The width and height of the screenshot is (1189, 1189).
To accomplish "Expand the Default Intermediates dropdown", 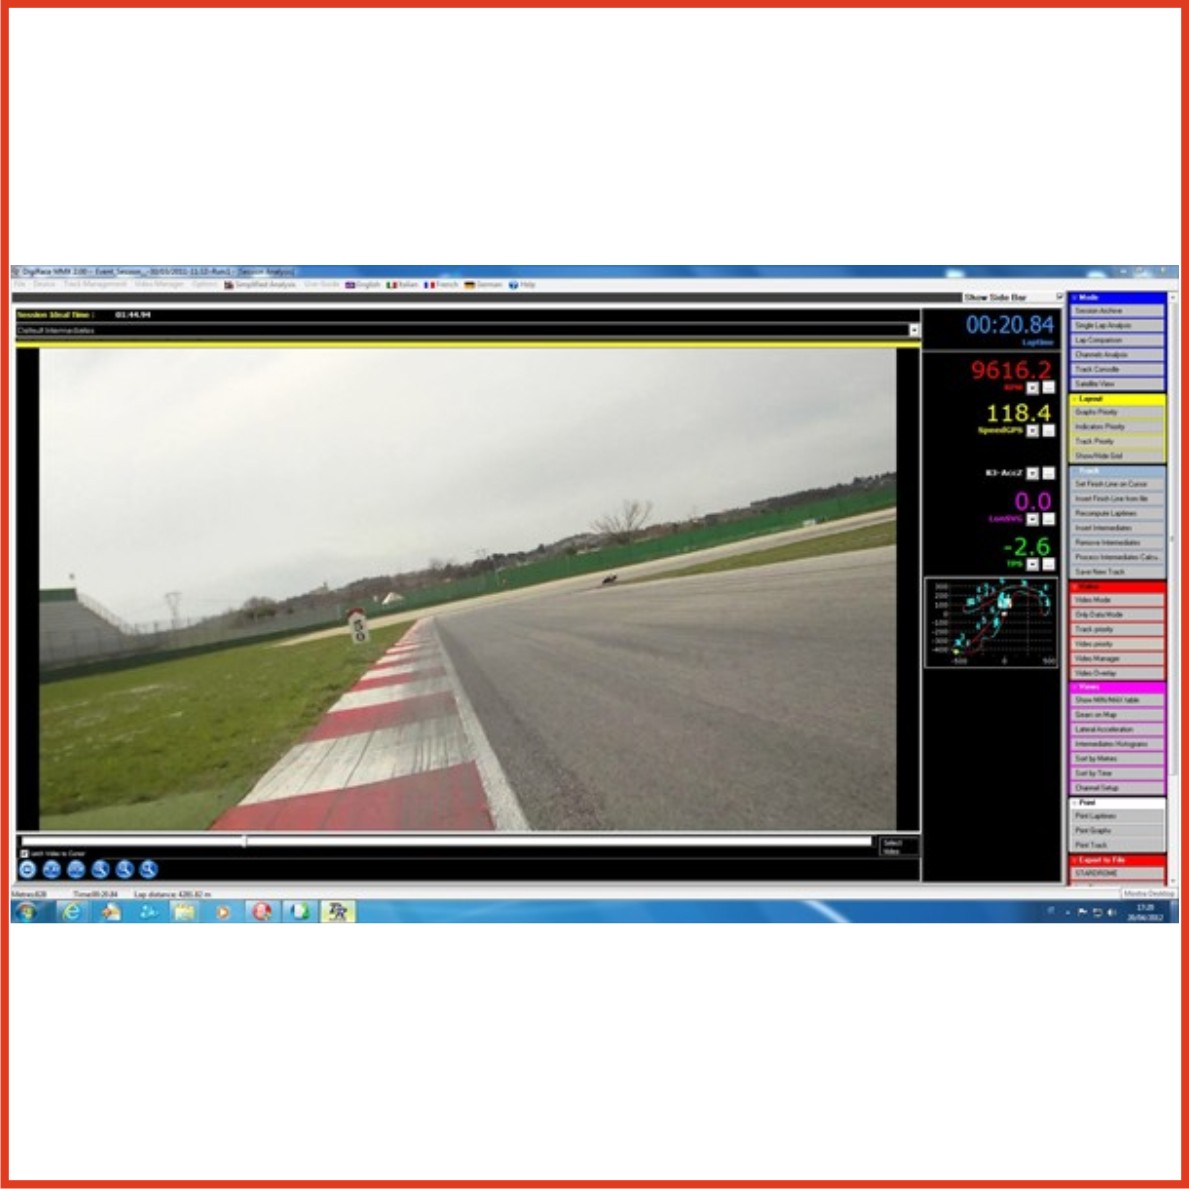I will point(914,330).
